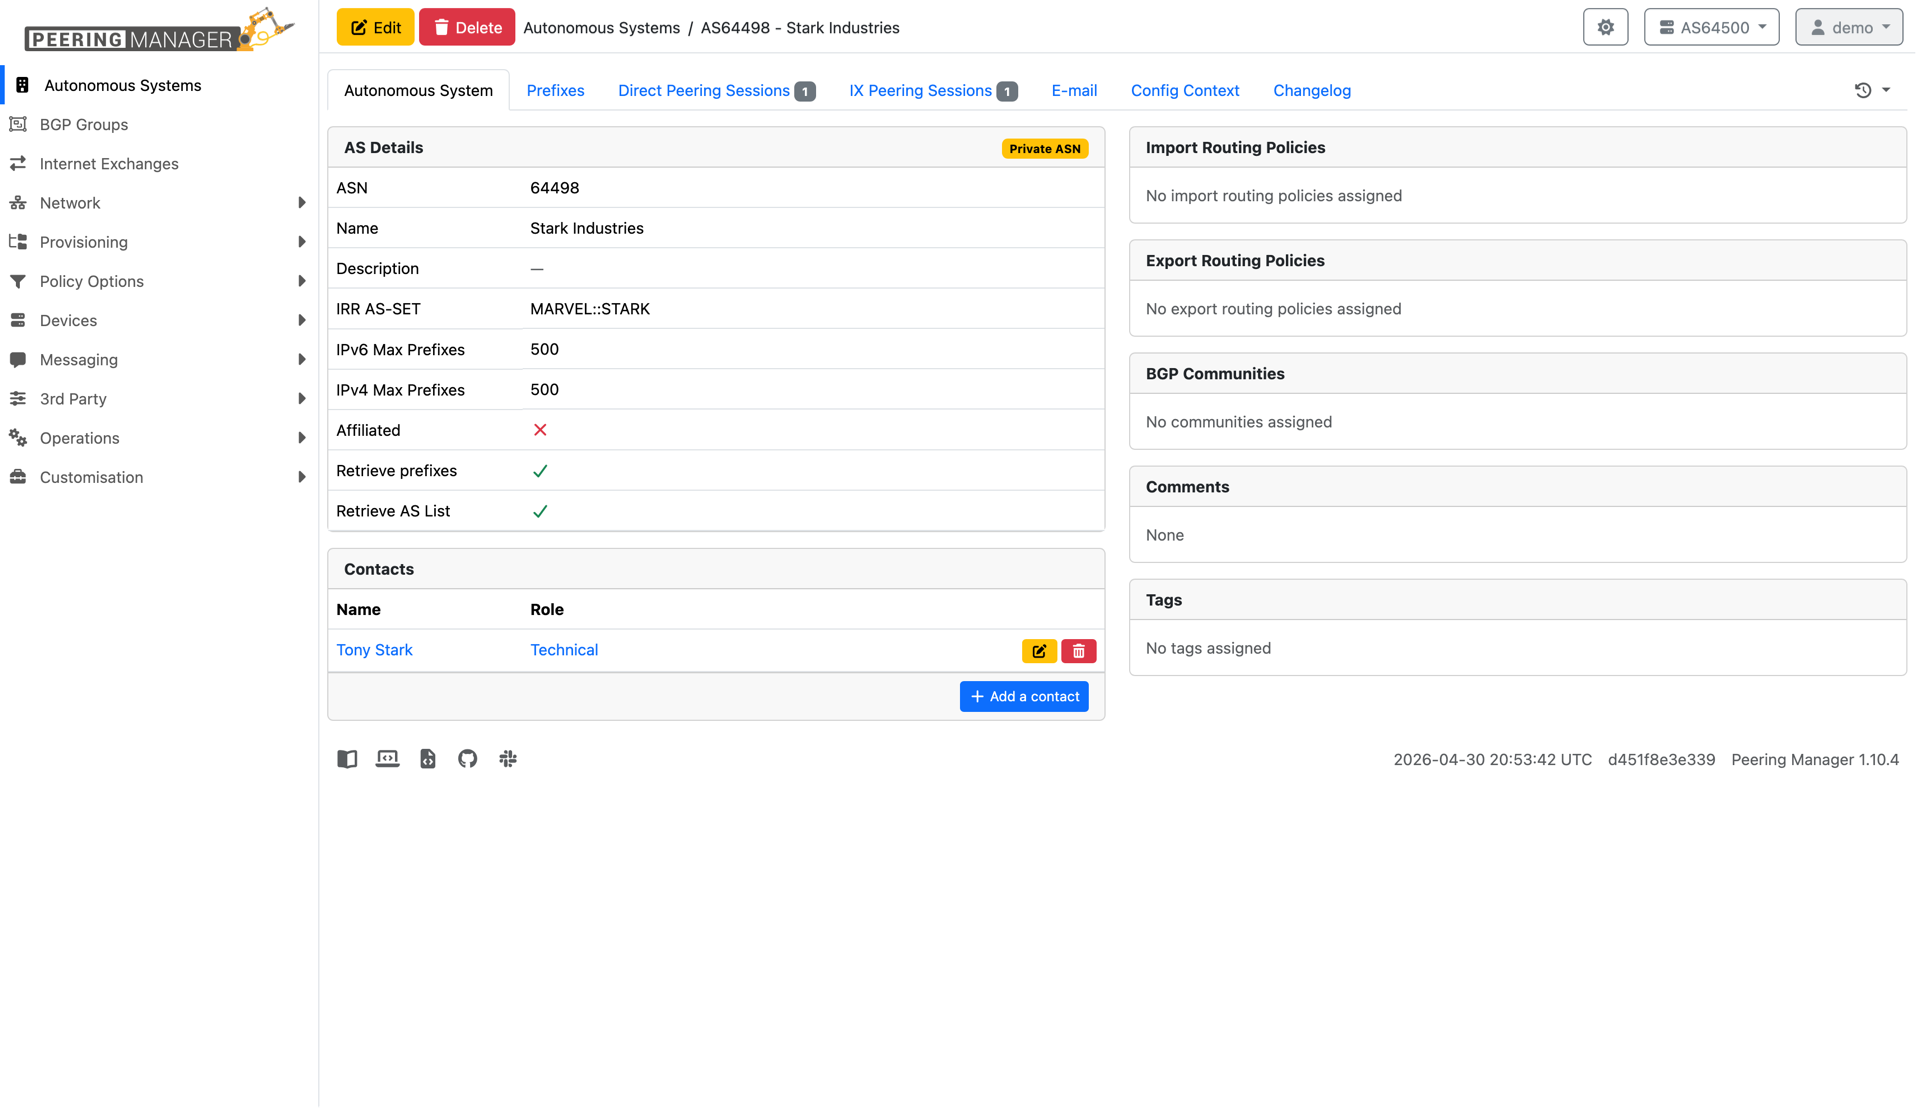Open API docs file-code icon in footer

[x=428, y=759]
